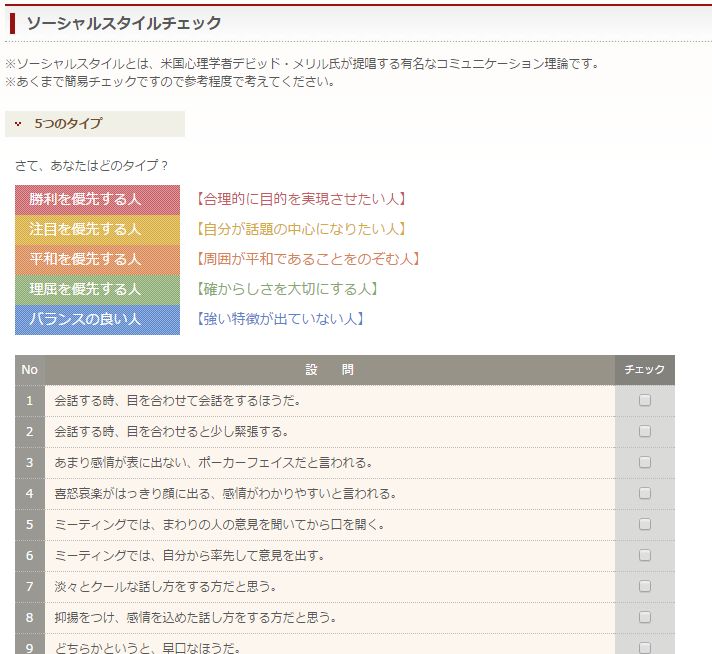Tick the question 6 checkbox

(644, 555)
